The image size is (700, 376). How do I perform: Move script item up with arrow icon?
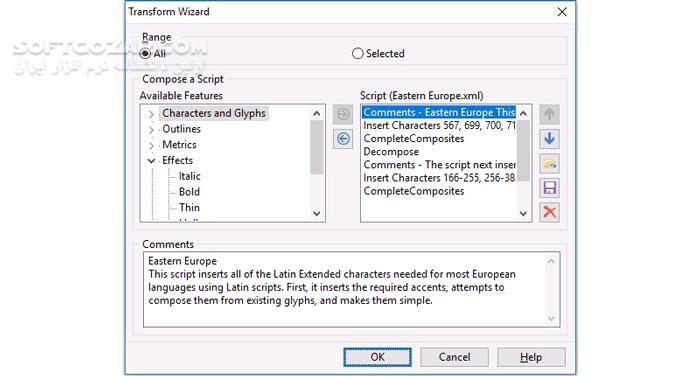point(550,114)
